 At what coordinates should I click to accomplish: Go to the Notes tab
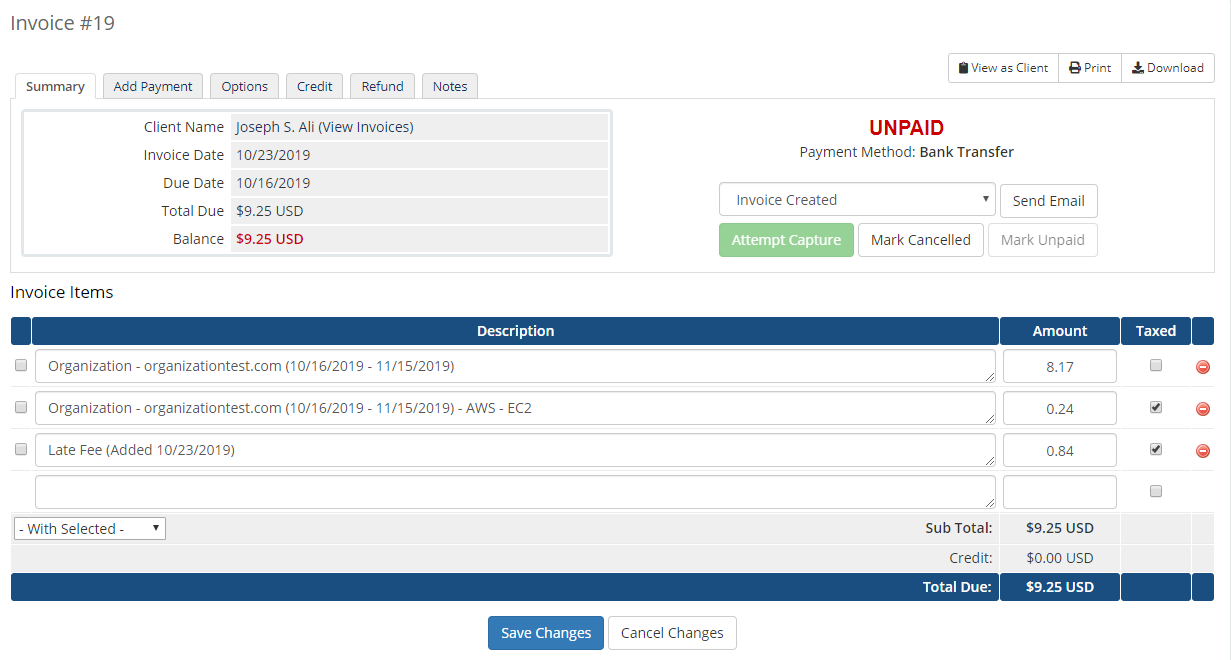point(450,87)
